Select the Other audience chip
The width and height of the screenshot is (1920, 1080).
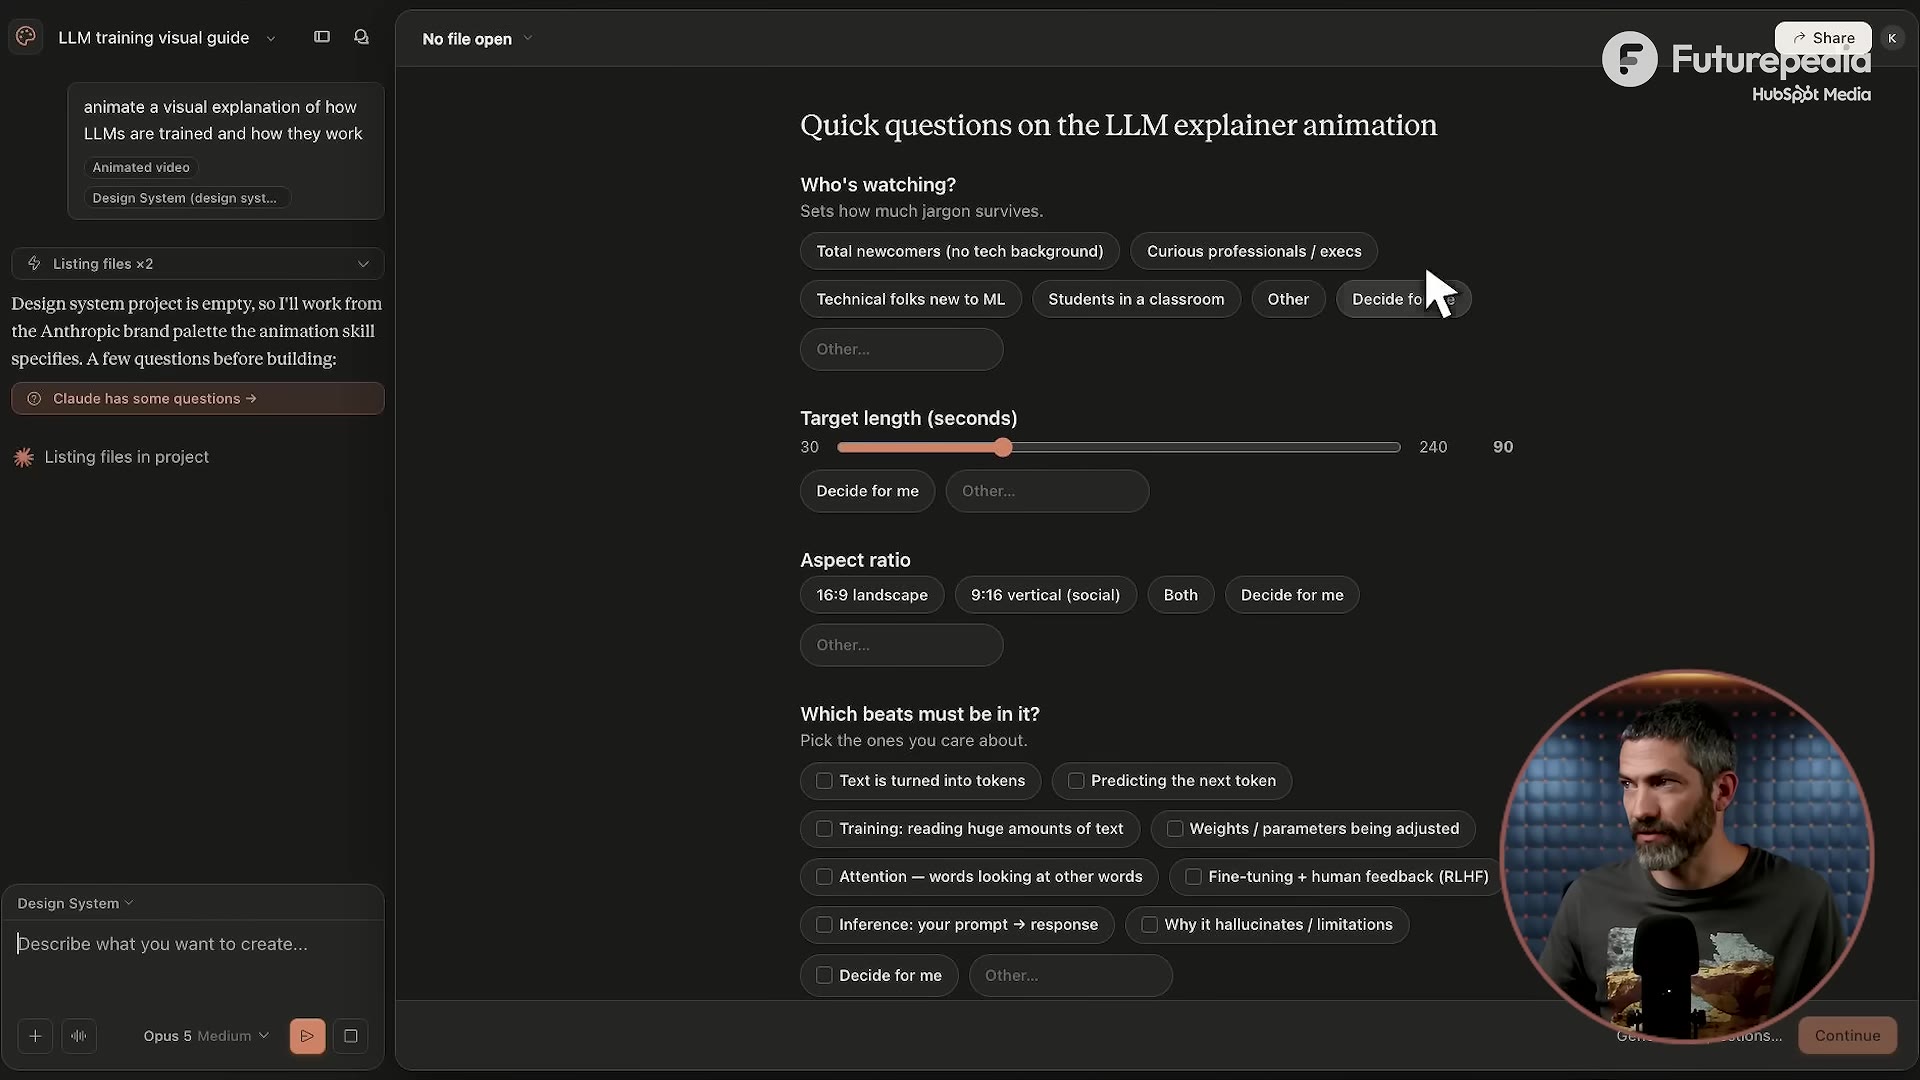tap(1288, 299)
